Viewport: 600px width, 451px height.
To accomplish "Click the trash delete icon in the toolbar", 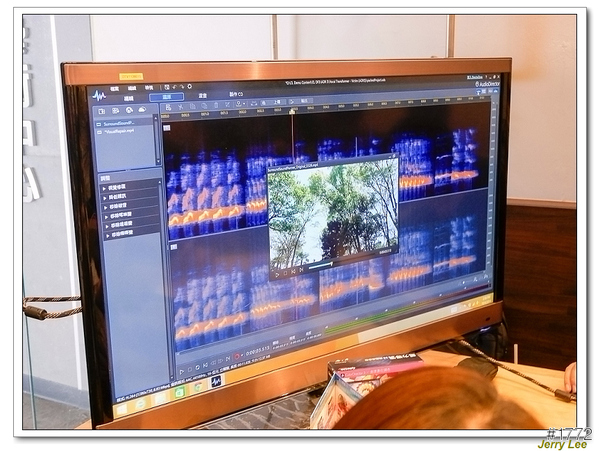I will (x=216, y=105).
